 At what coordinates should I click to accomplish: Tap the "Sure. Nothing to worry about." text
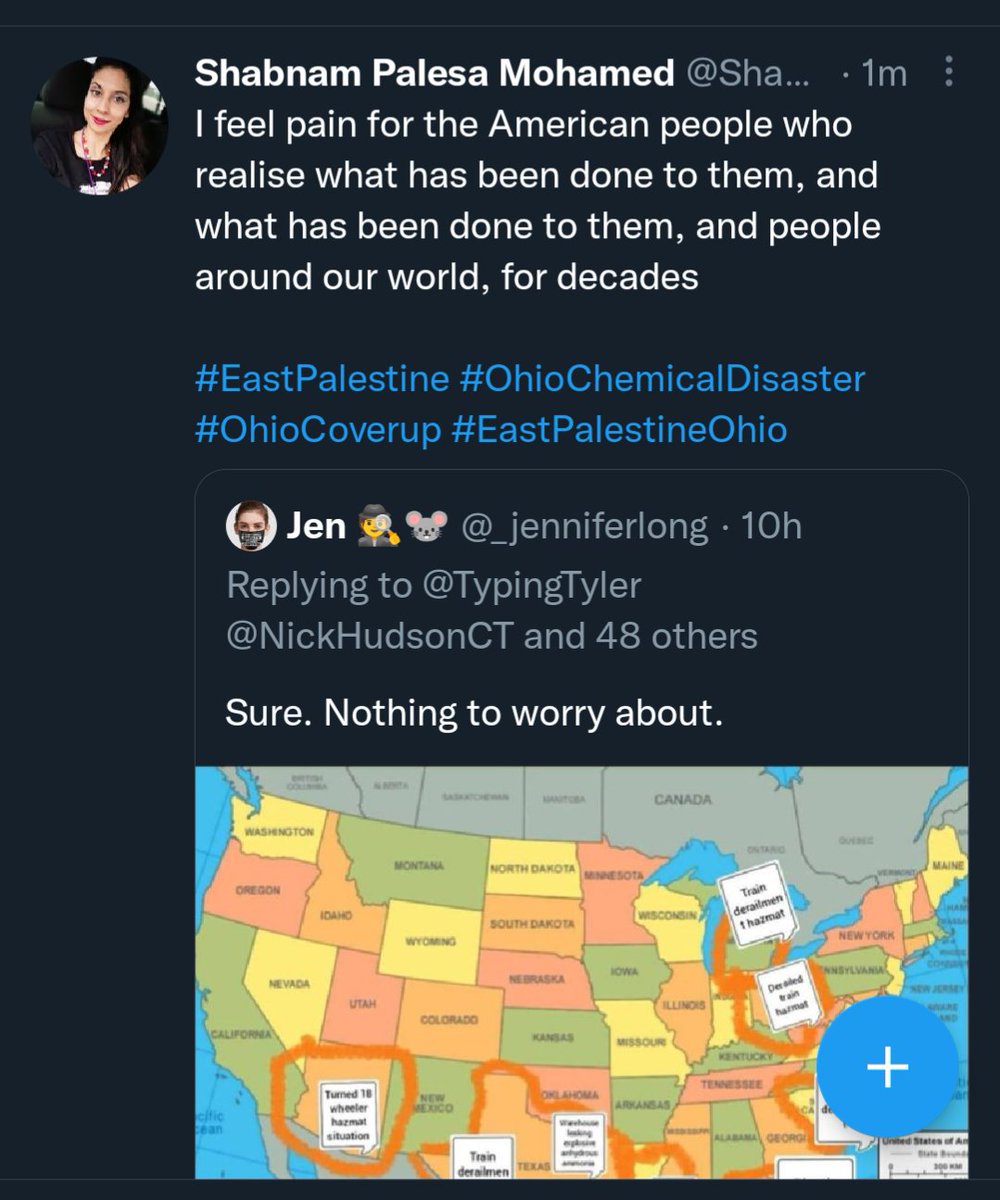coord(472,713)
